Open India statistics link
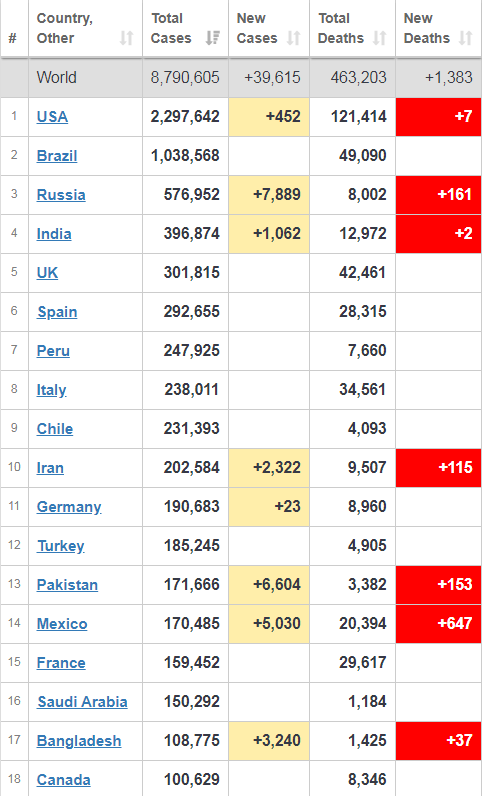Viewport: 482px width, 796px height. click(54, 234)
